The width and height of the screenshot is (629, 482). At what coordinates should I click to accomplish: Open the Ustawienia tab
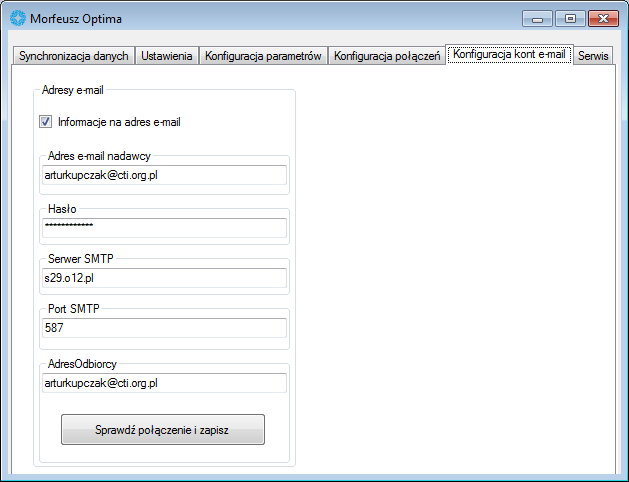click(x=166, y=56)
